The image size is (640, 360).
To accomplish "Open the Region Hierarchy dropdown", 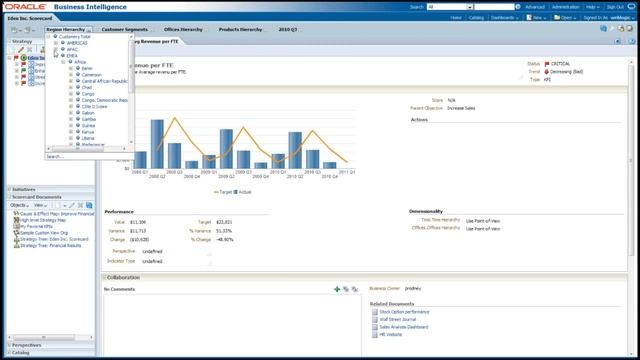I will click(69, 29).
